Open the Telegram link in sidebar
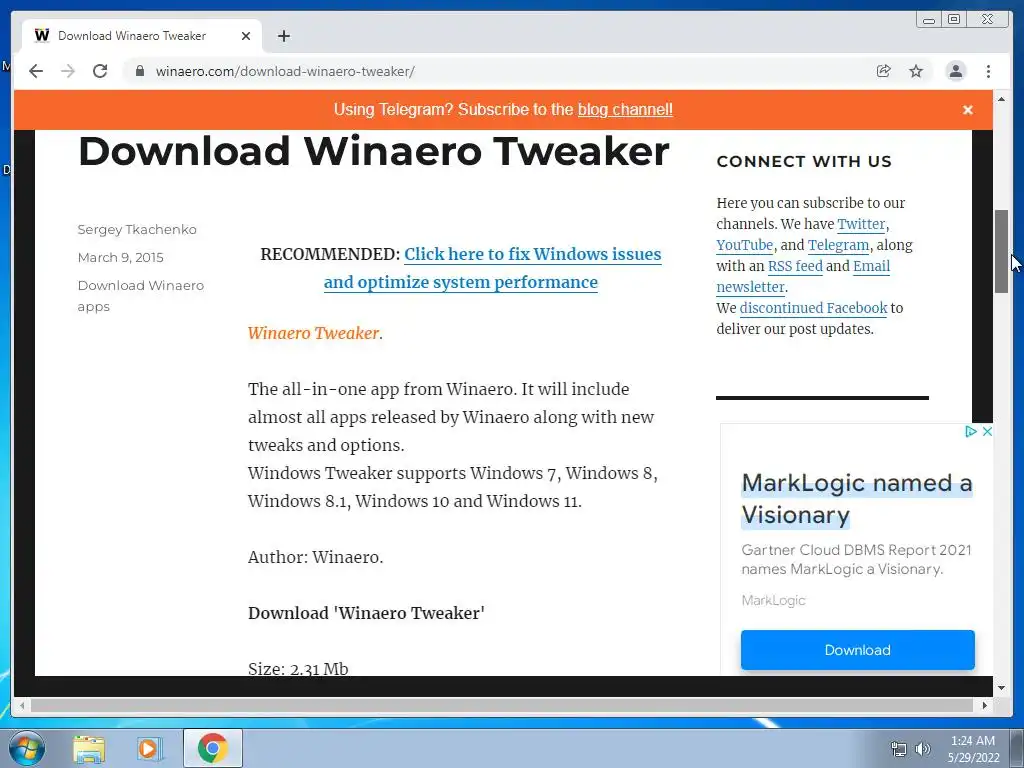Viewport: 1024px width, 768px height. 839,245
